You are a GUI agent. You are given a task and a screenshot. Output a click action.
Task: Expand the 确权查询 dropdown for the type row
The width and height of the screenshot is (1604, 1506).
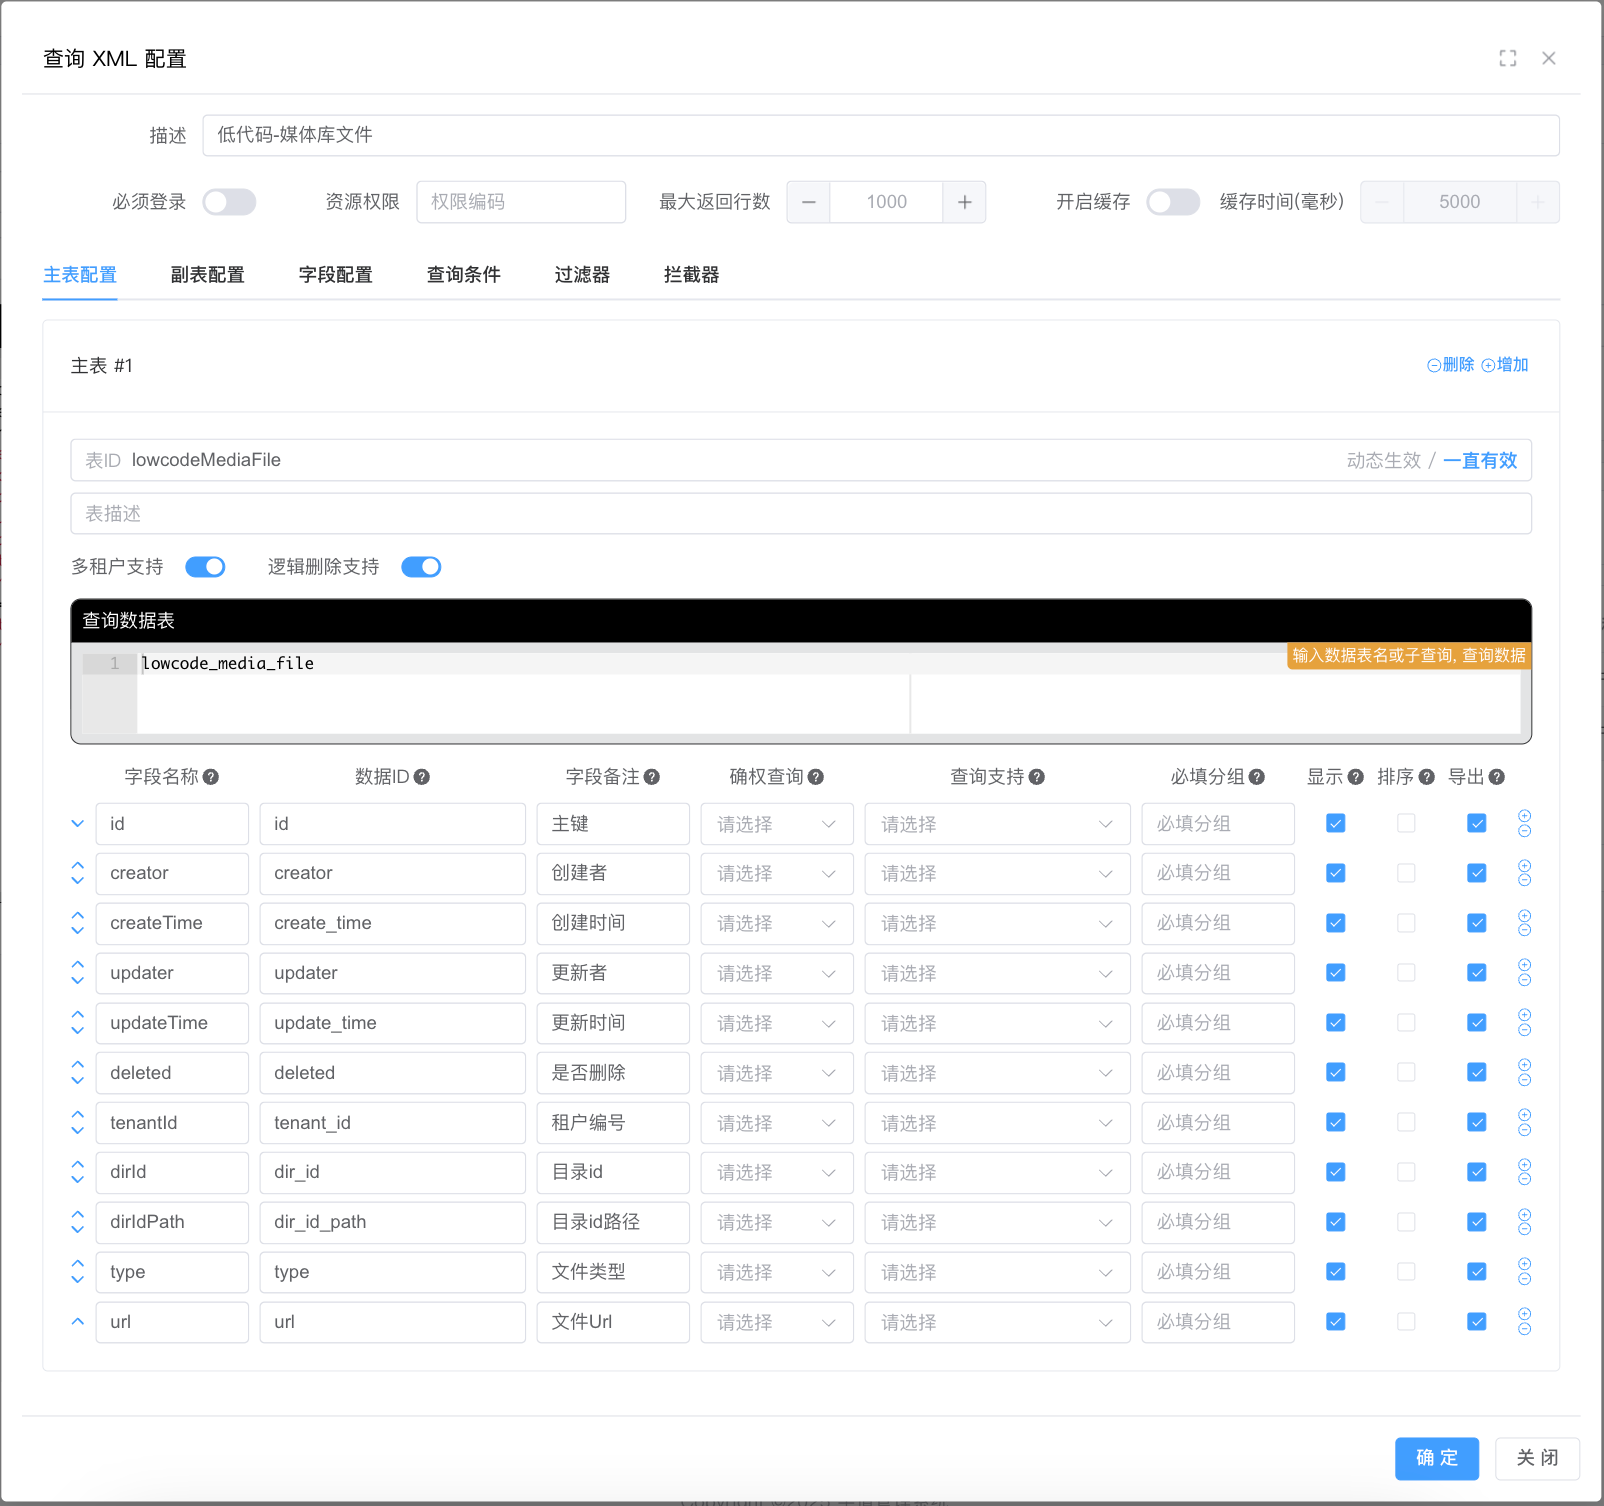tap(776, 1272)
